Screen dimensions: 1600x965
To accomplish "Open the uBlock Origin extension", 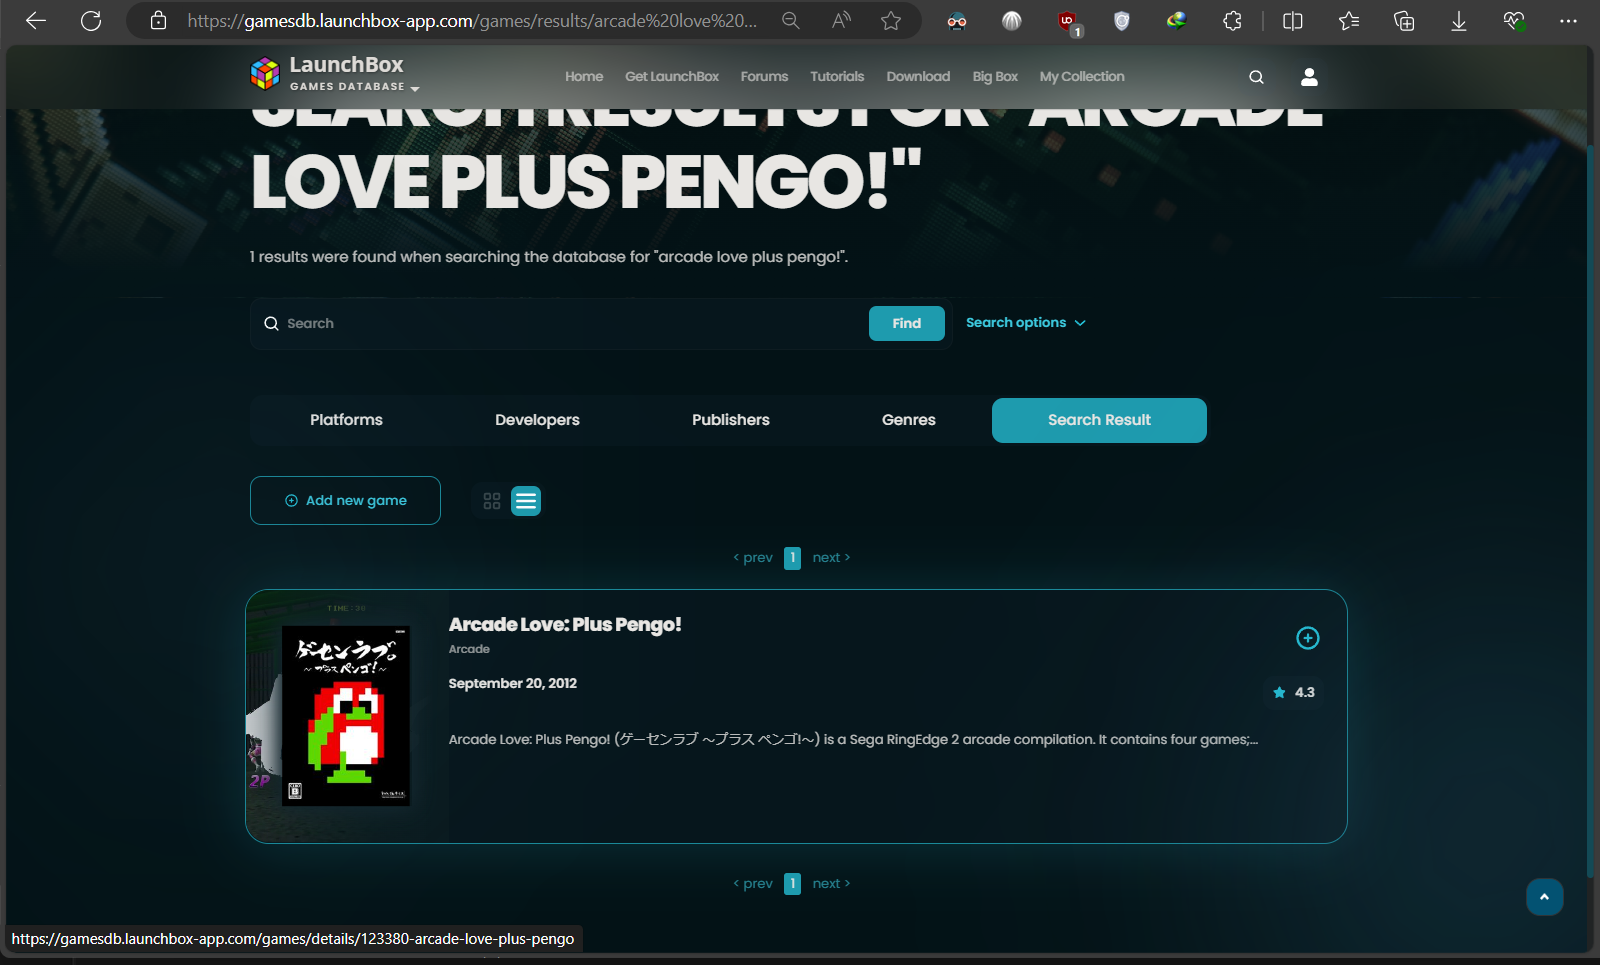I will (1068, 22).
